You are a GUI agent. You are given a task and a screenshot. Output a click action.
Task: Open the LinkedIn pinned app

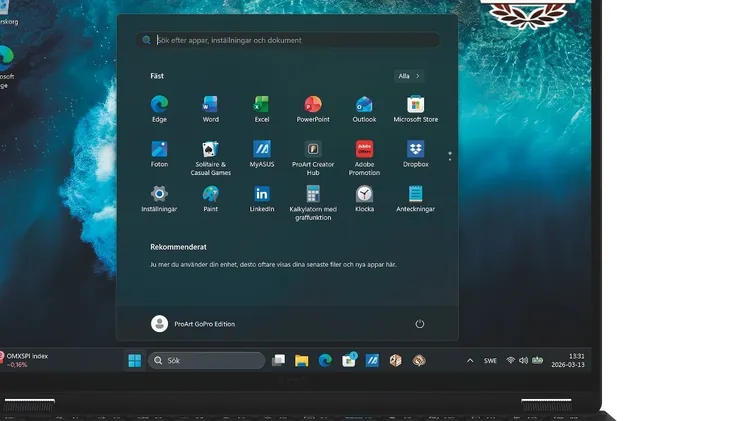pos(262,199)
